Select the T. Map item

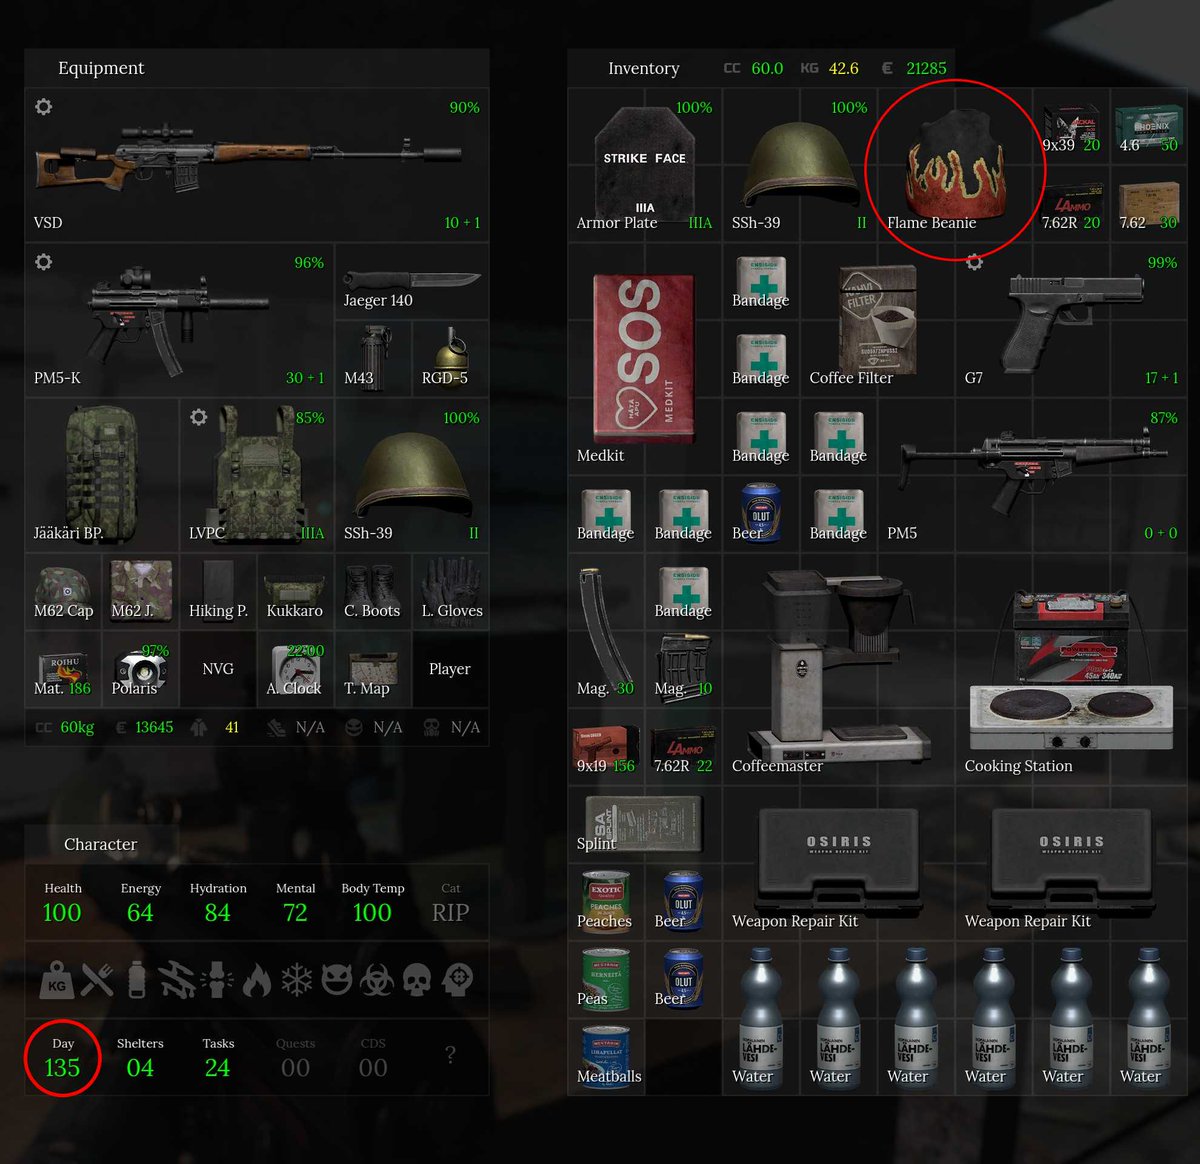pos(373,669)
